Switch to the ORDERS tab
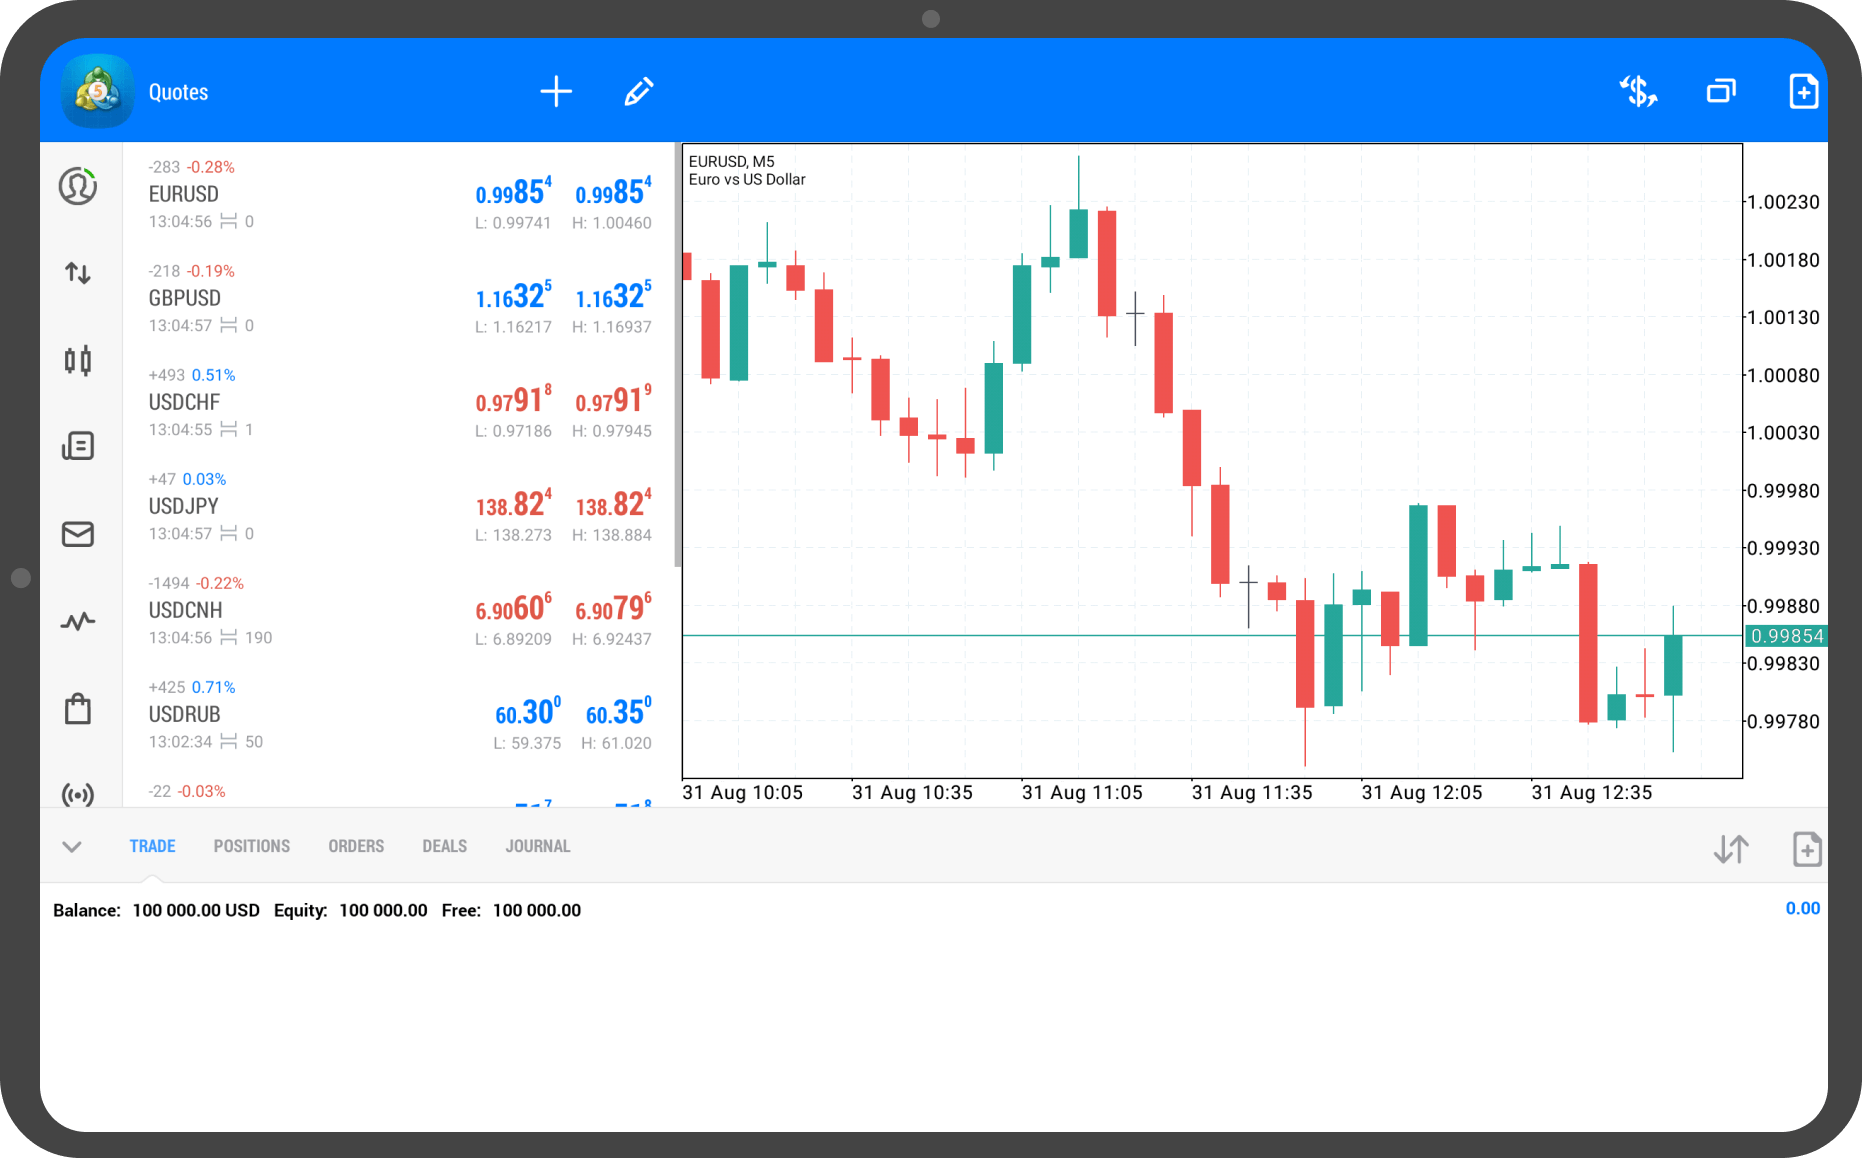This screenshot has width=1862, height=1158. pyautogui.click(x=356, y=846)
